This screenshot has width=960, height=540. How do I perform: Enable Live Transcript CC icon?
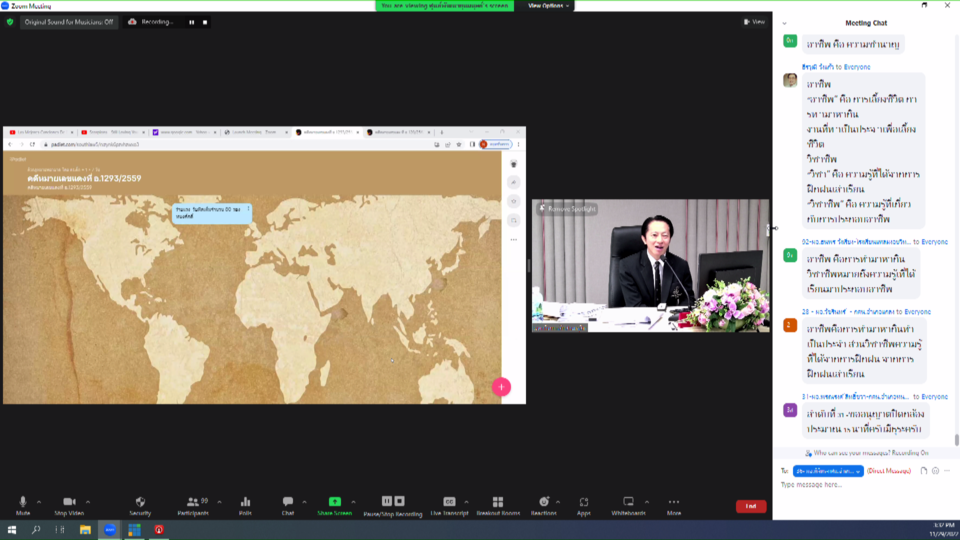click(x=449, y=502)
